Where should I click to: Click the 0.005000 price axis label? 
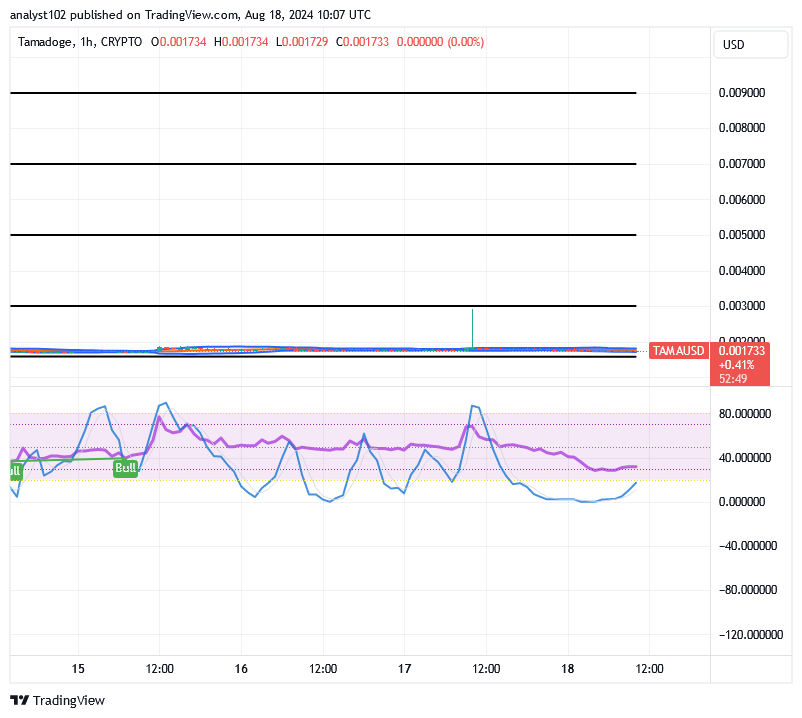point(742,235)
